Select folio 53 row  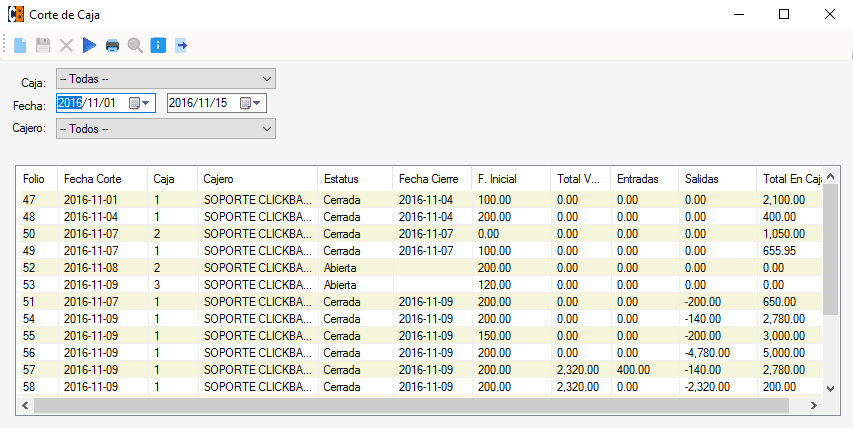(421, 284)
